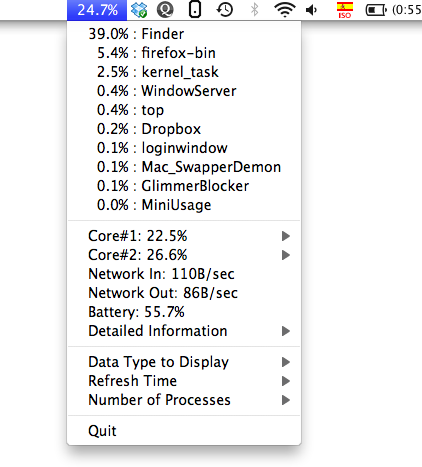
Task: Pick the top process entry
Action: click(184, 110)
